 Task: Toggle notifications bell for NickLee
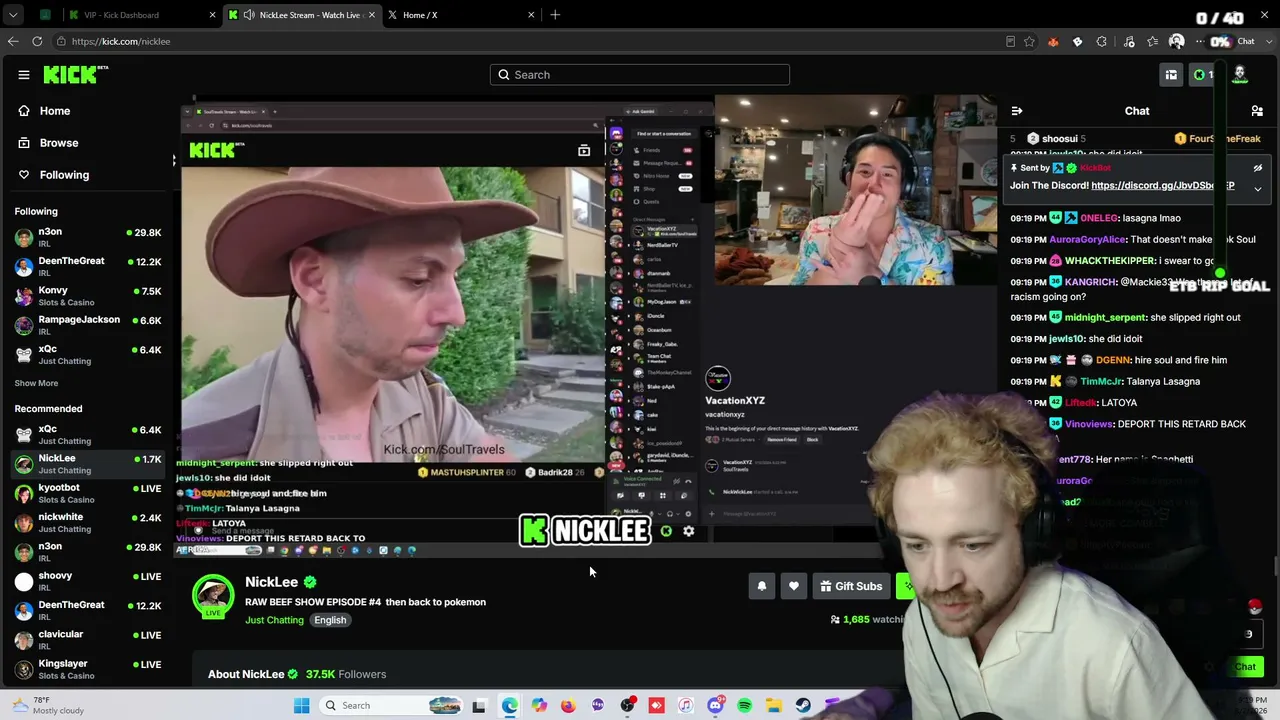762,586
